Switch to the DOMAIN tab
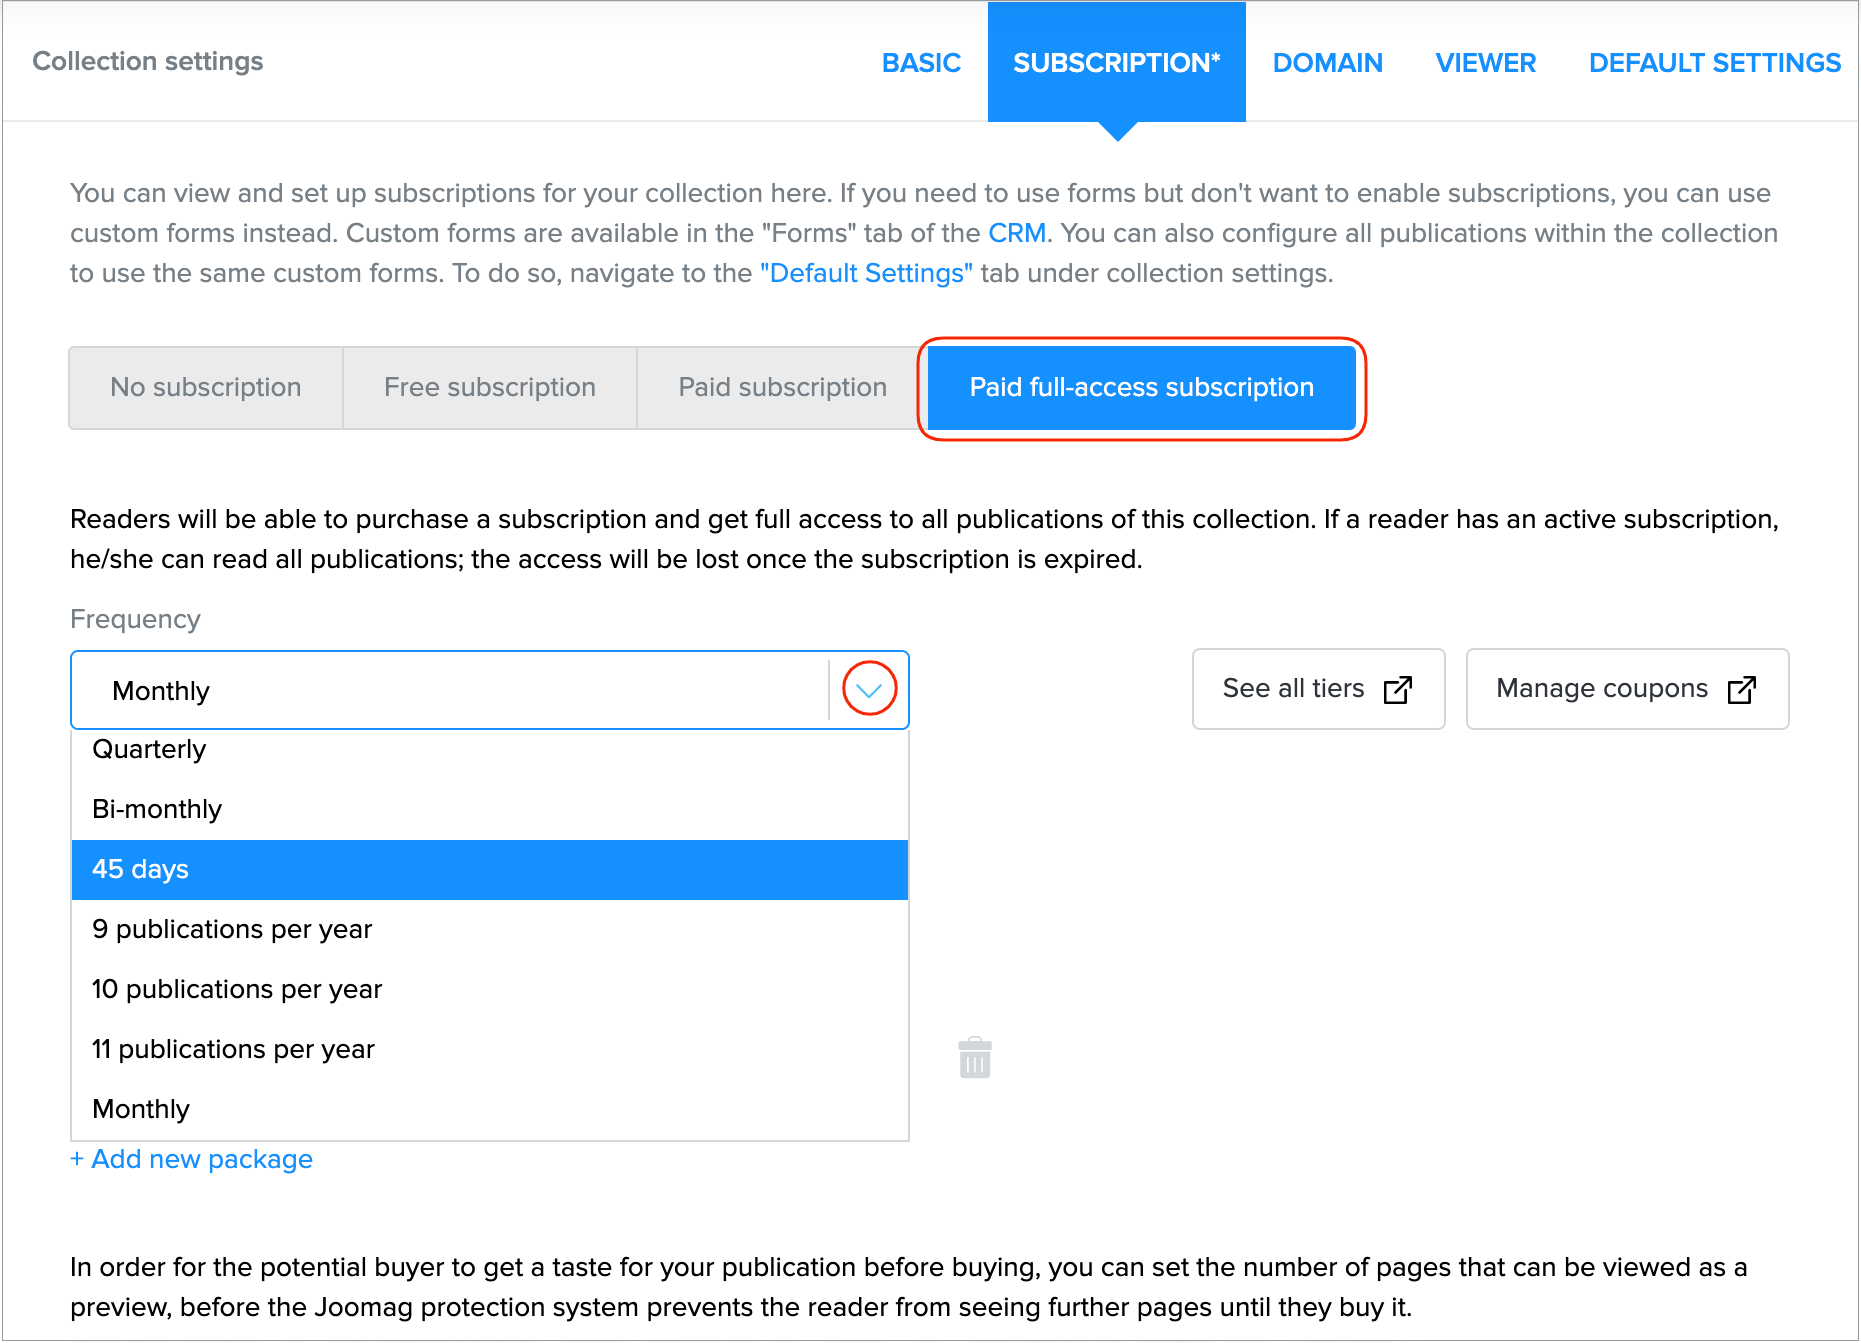 tap(1327, 63)
